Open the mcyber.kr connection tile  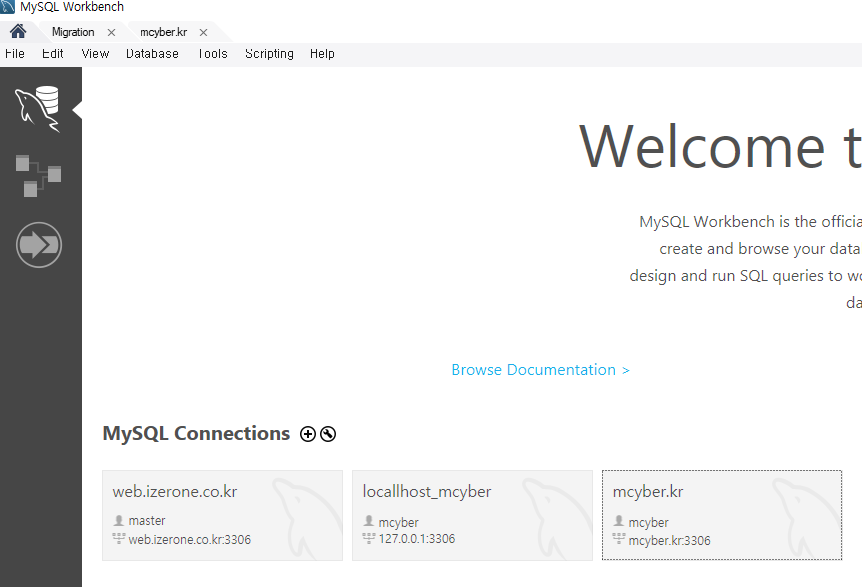(x=722, y=516)
